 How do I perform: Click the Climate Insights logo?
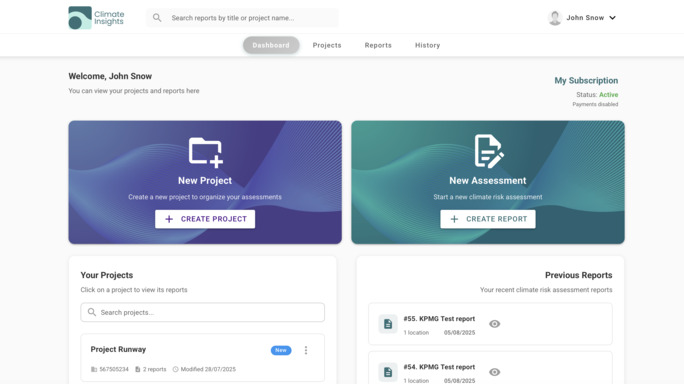[96, 18]
